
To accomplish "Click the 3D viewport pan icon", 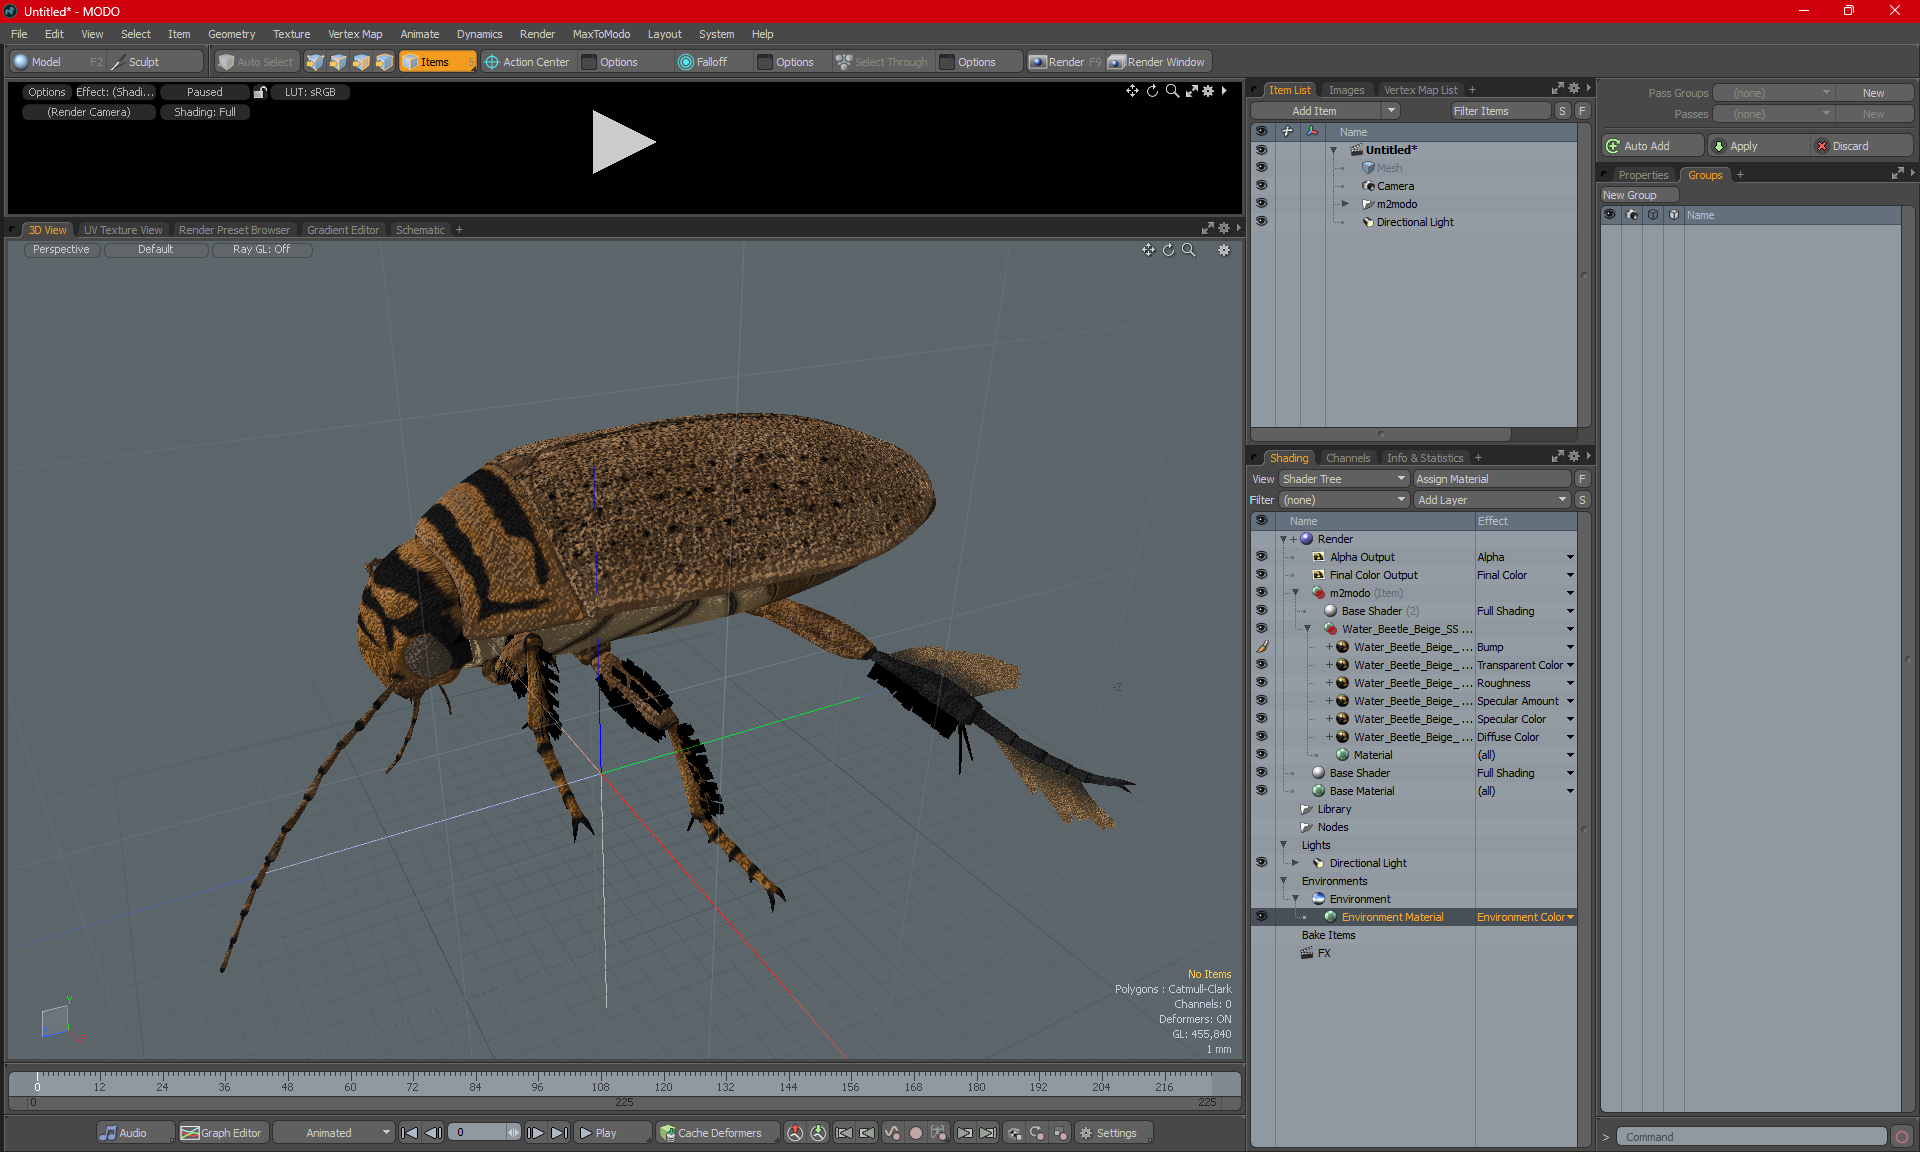I will click(x=1148, y=250).
